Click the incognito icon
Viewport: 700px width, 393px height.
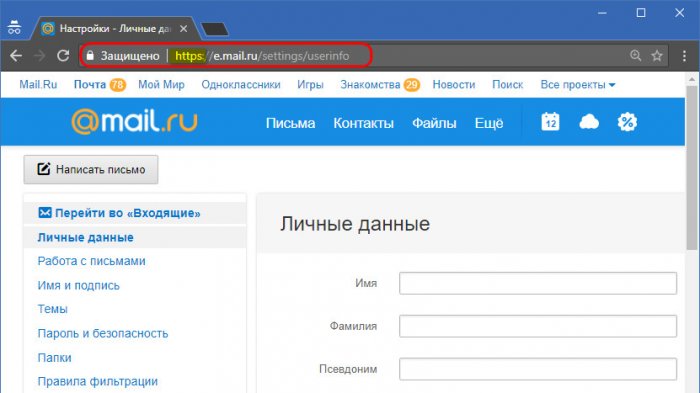(14, 27)
